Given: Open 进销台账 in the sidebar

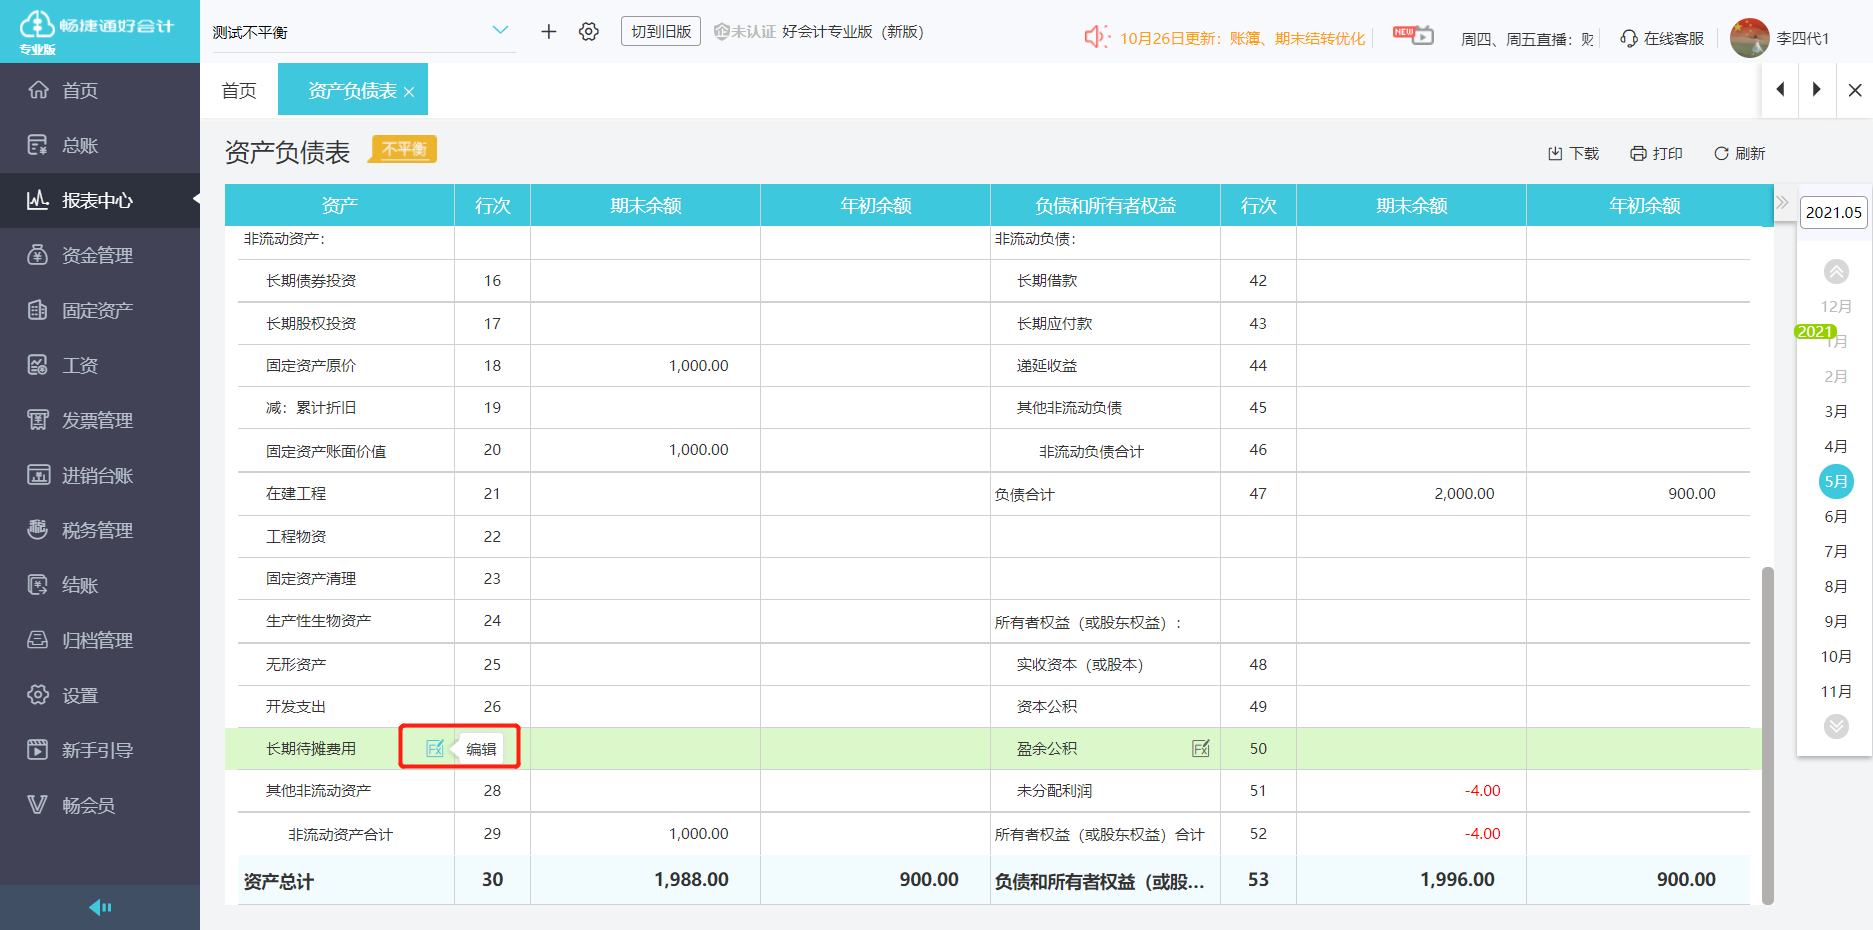Looking at the screenshot, I should tap(100, 475).
